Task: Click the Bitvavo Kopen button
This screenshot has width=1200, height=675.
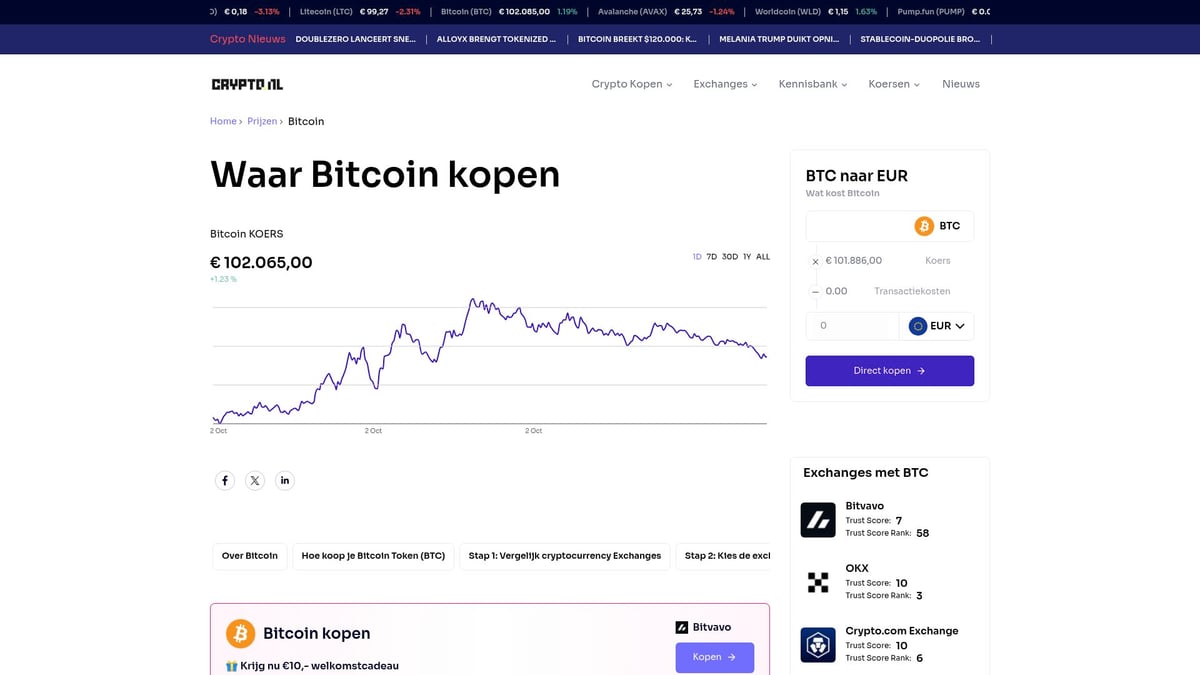Action: (x=714, y=657)
